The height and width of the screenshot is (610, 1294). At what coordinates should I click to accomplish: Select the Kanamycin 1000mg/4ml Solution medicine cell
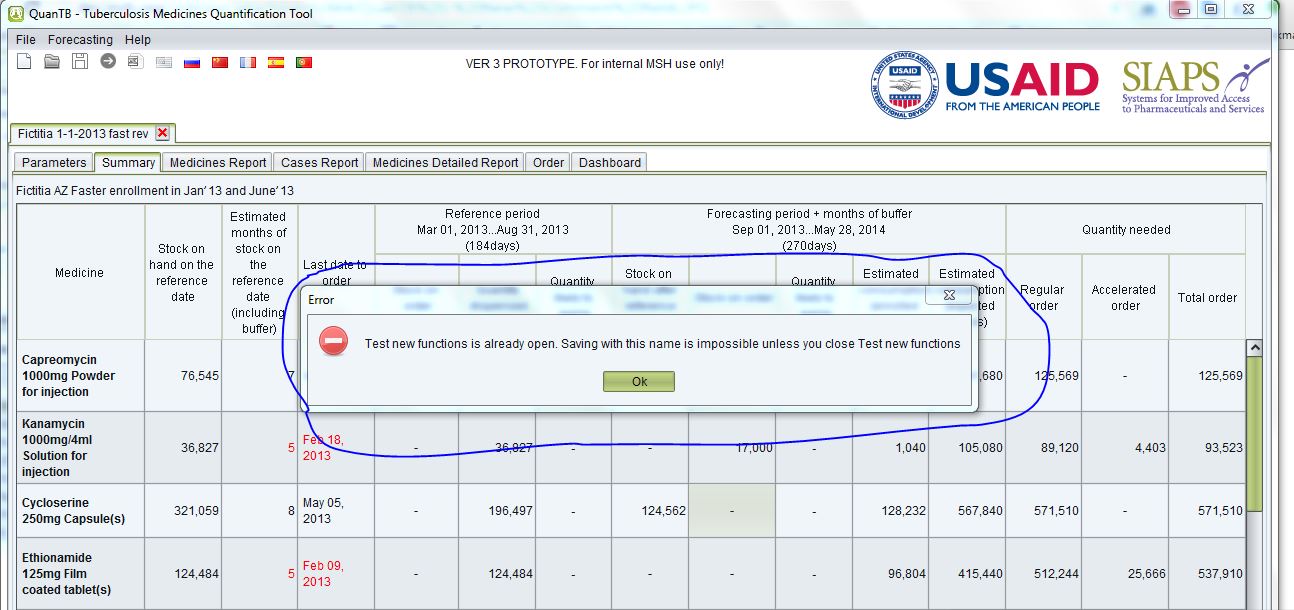(x=81, y=447)
